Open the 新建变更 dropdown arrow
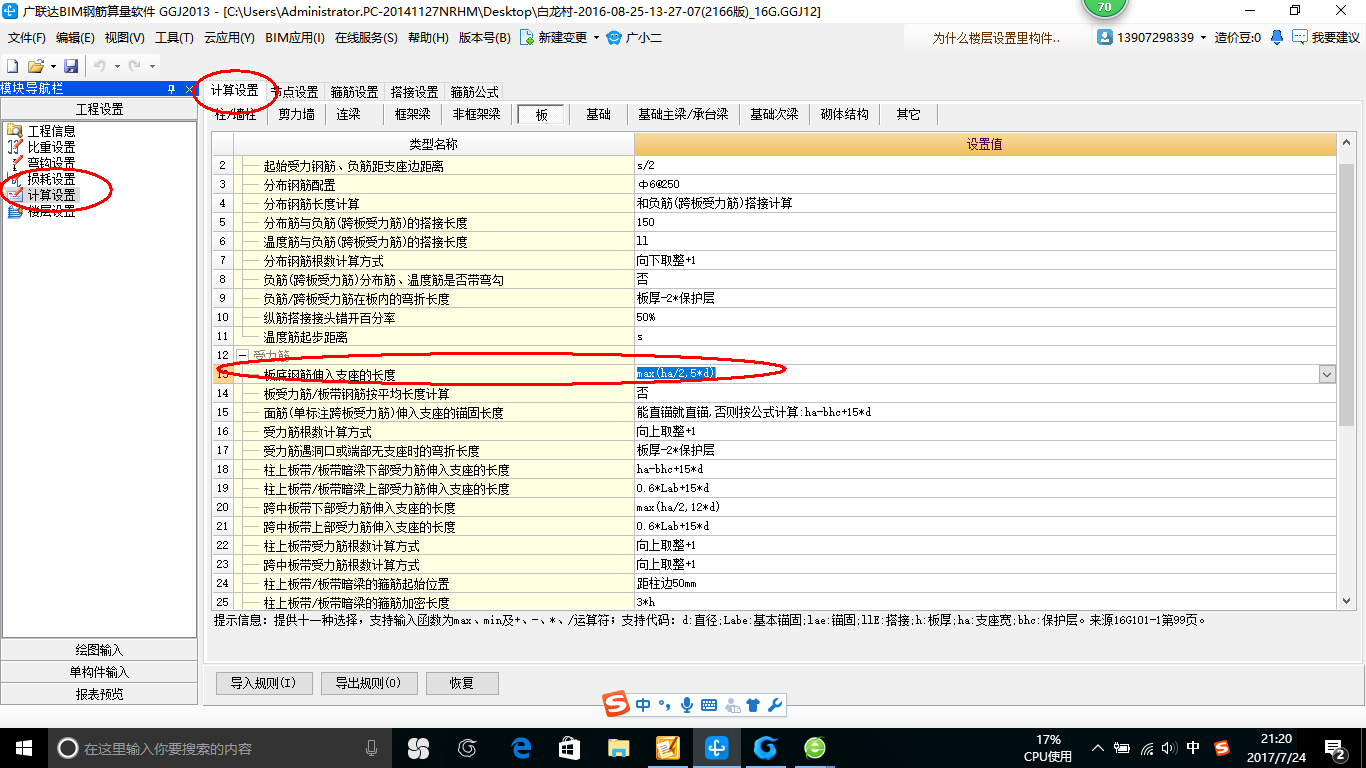Screen dimensions: 1366x768 point(596,38)
